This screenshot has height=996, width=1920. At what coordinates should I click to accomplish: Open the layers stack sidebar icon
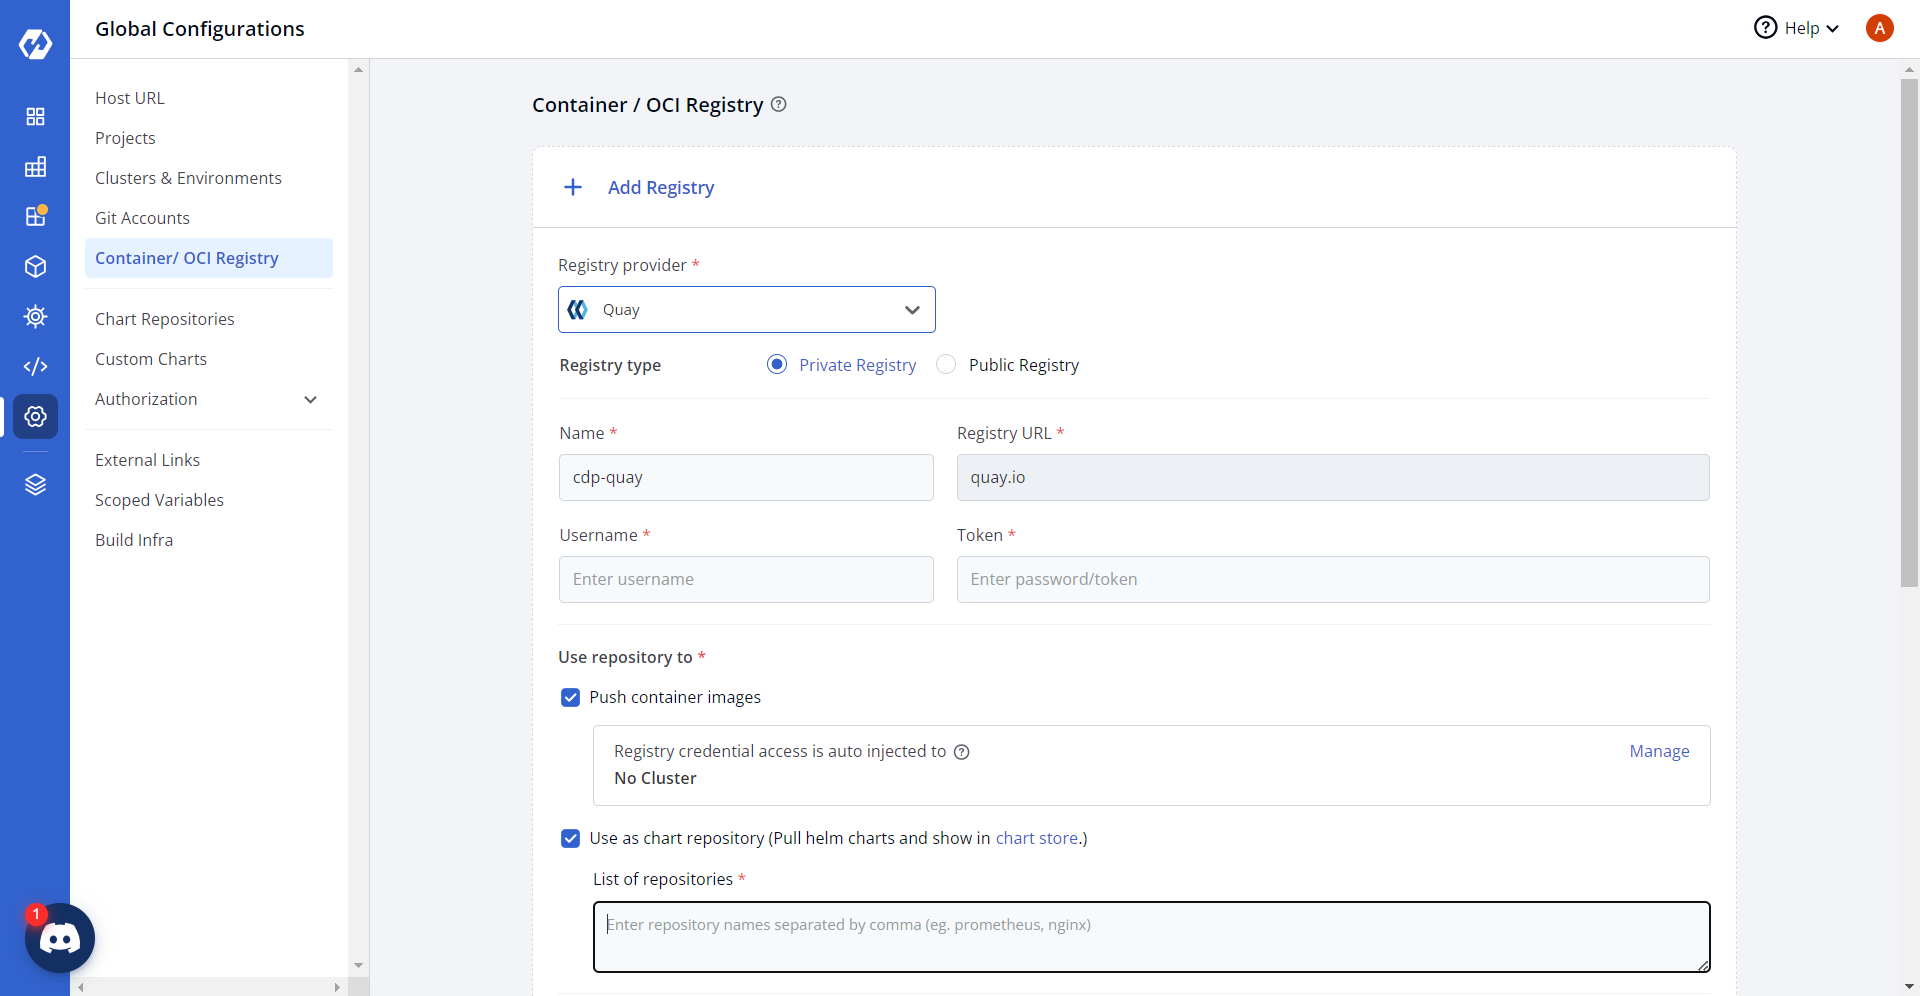[35, 485]
